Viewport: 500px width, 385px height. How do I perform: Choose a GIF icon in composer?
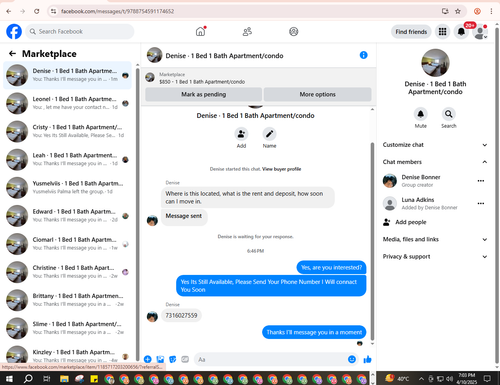185,359
